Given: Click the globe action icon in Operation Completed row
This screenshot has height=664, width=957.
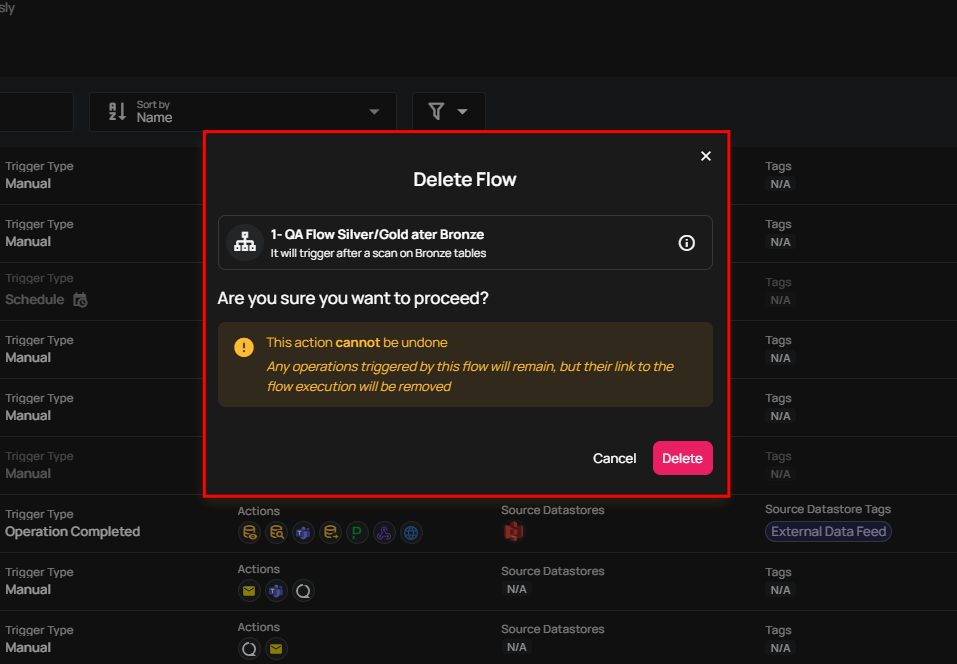Looking at the screenshot, I should 411,533.
